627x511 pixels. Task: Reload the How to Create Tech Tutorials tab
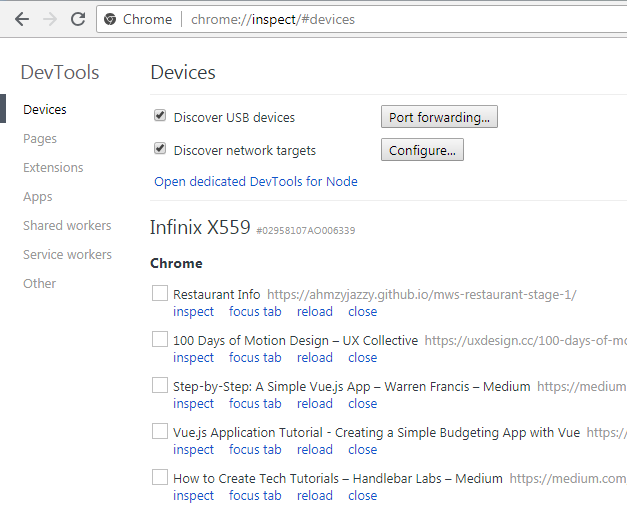pos(315,495)
